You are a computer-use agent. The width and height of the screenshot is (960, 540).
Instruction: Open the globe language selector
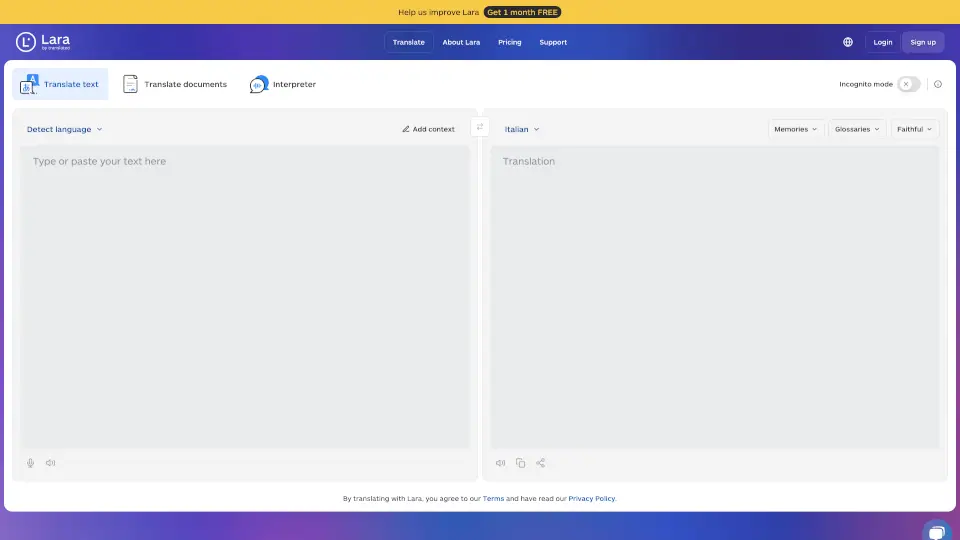(x=848, y=42)
